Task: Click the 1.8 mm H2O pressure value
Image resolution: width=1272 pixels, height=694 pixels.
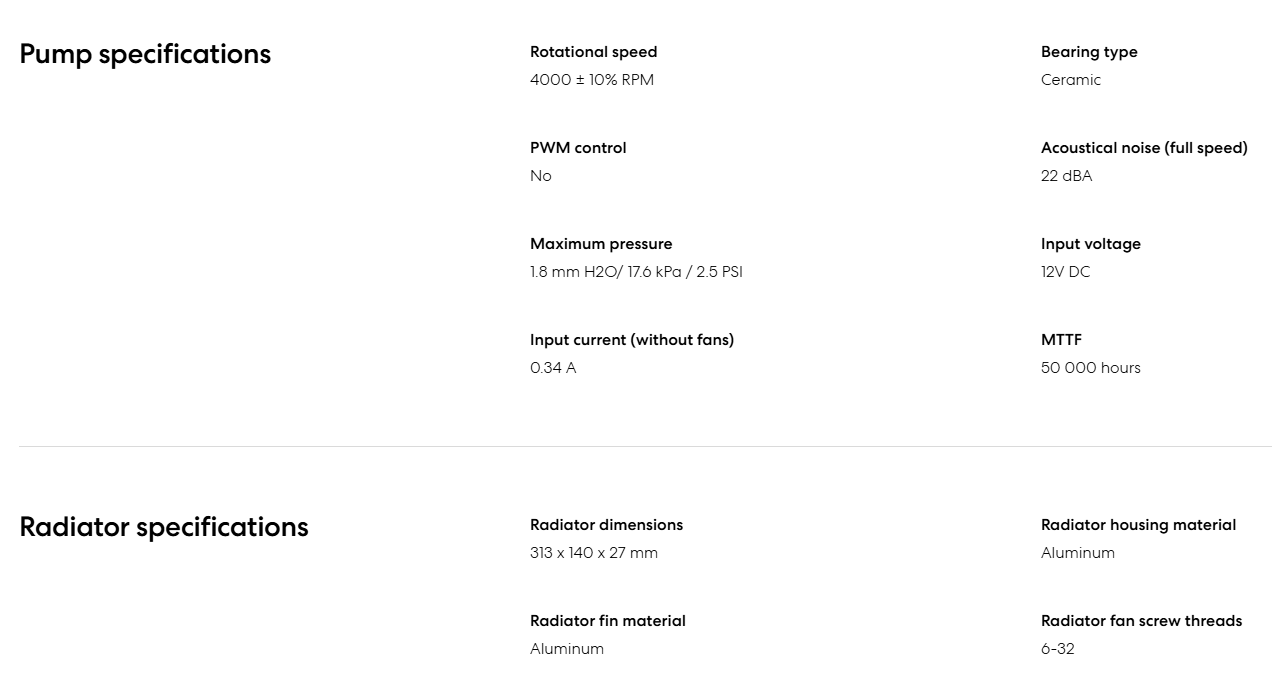Action: coord(636,272)
